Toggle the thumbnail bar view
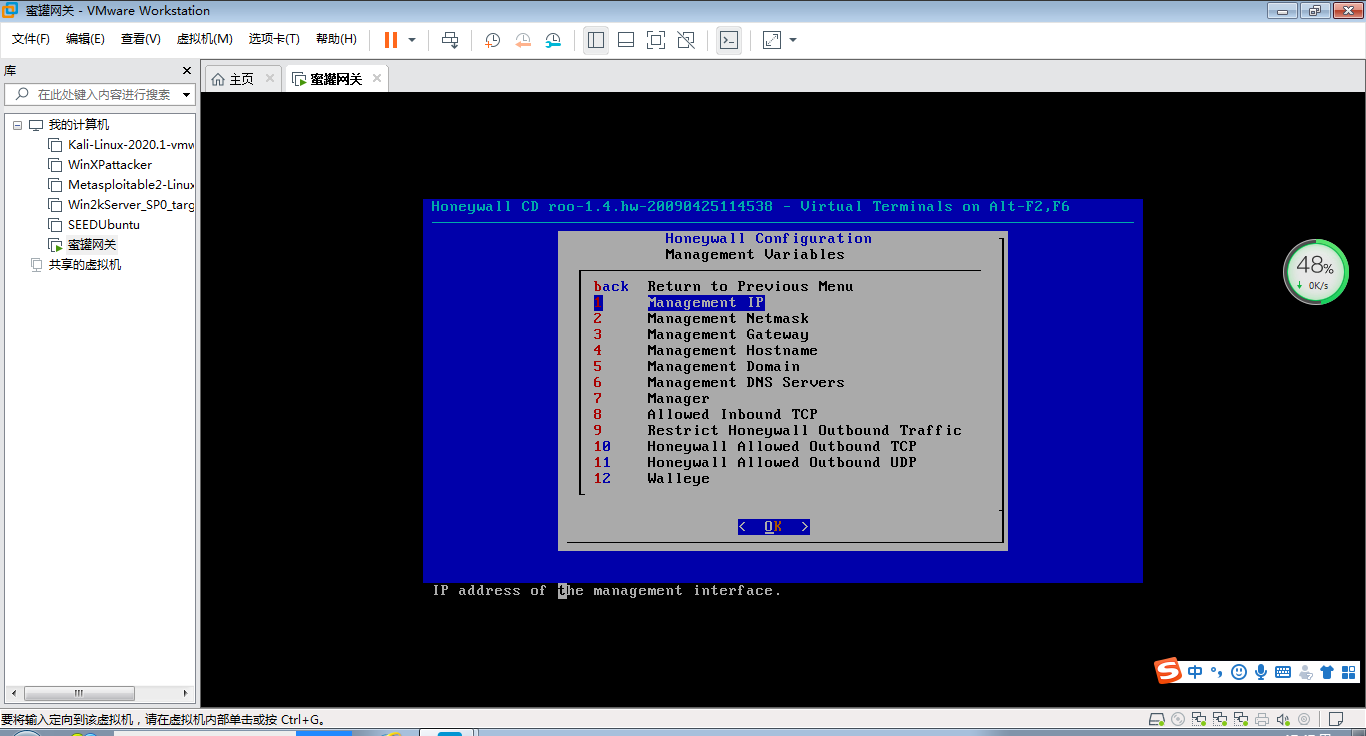 [x=626, y=40]
